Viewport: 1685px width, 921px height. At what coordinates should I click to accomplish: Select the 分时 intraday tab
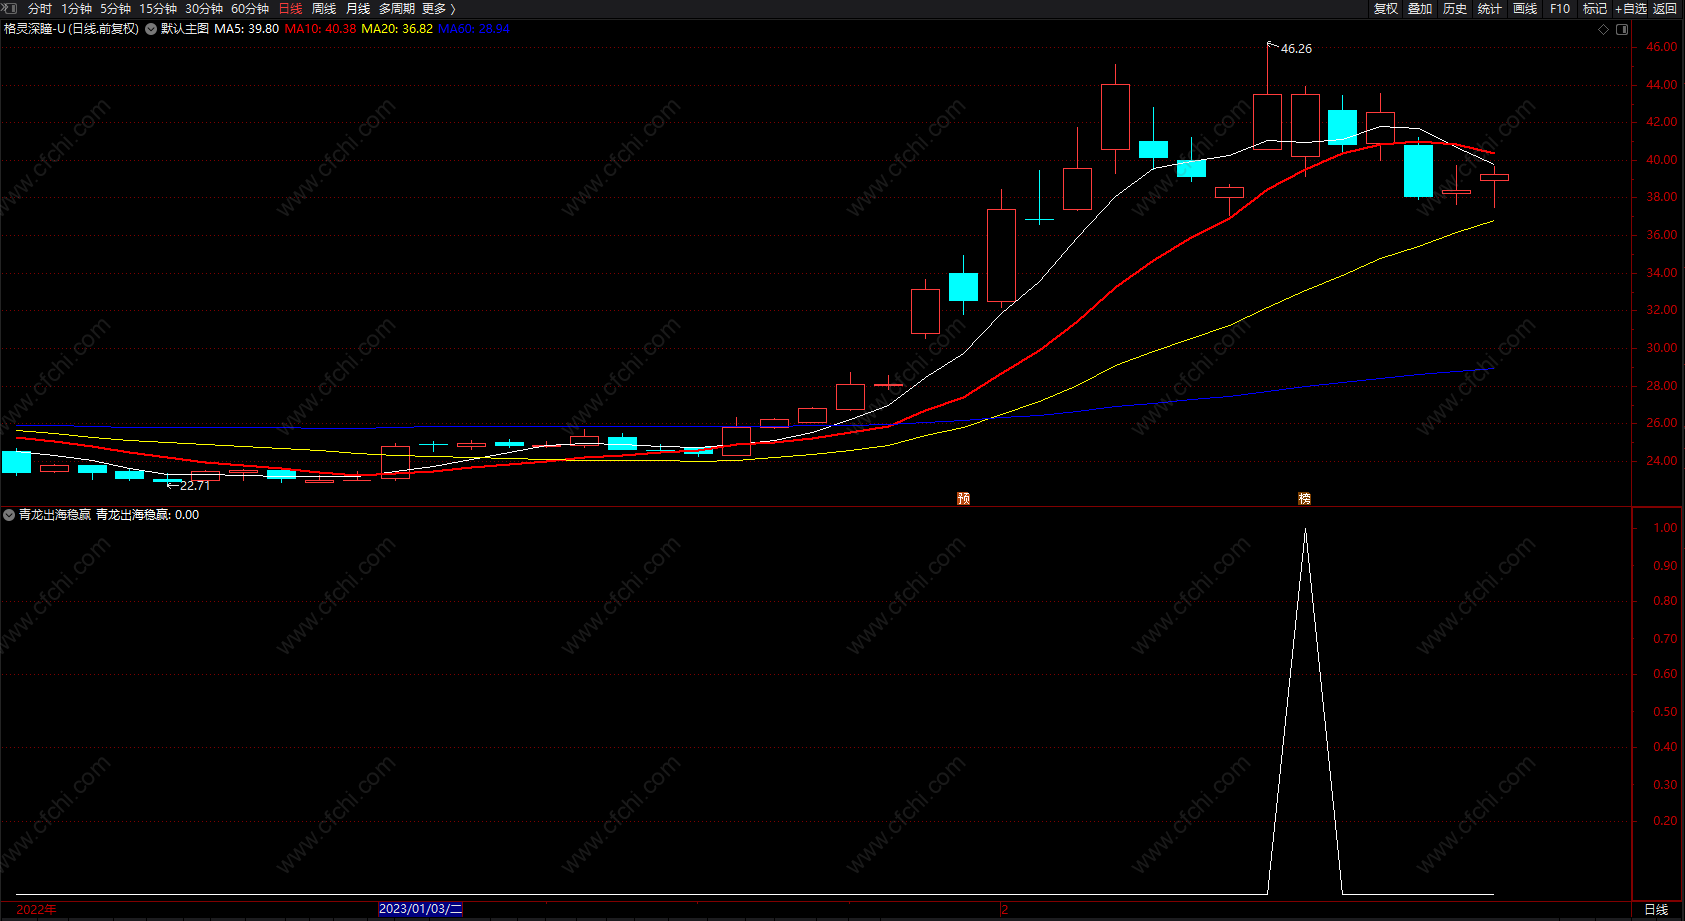[x=40, y=8]
